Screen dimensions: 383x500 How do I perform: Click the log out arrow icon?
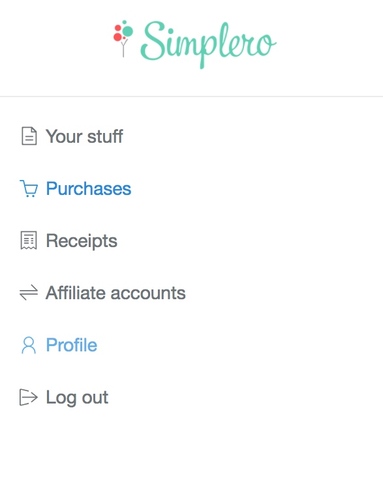click(28, 397)
